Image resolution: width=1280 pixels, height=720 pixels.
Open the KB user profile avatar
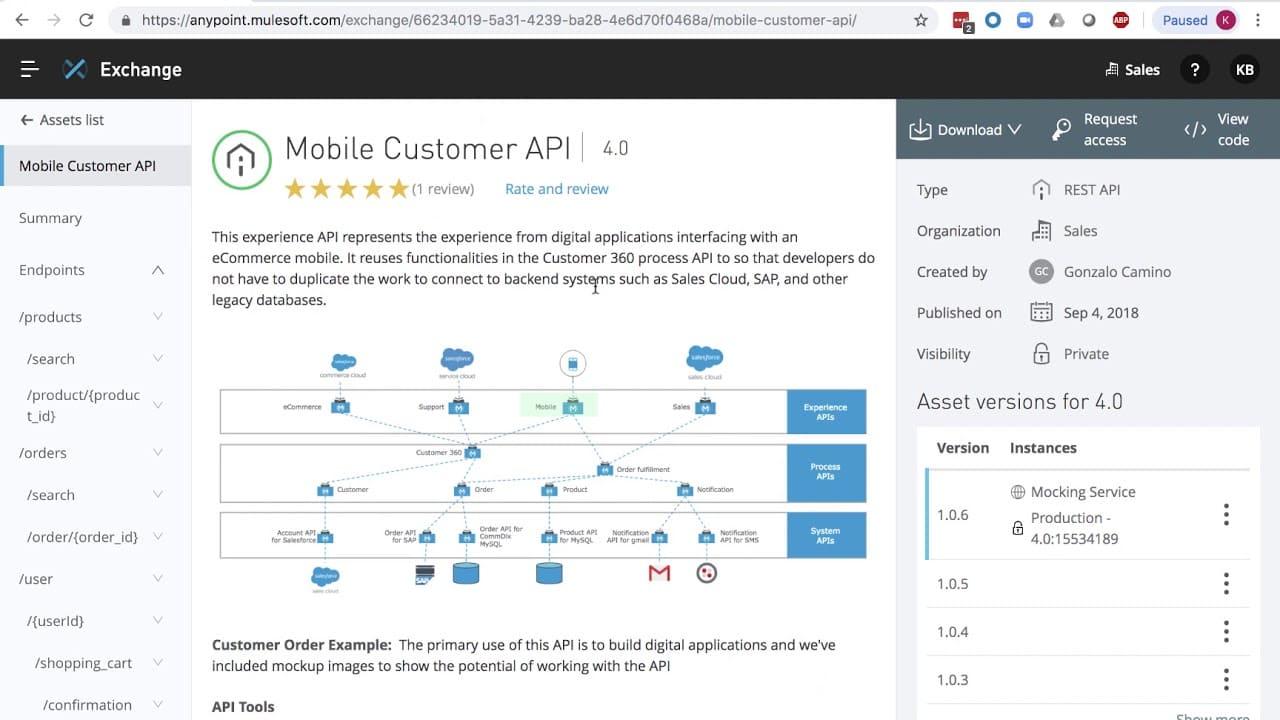pos(1244,69)
